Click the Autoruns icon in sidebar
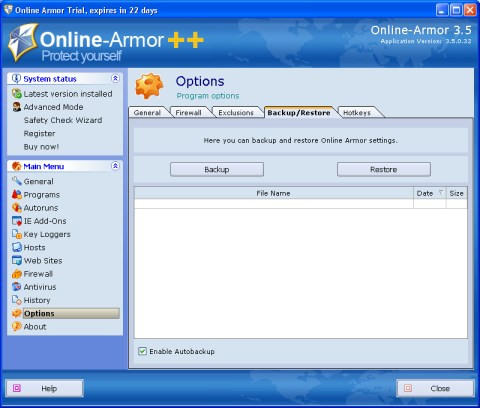 (x=17, y=208)
